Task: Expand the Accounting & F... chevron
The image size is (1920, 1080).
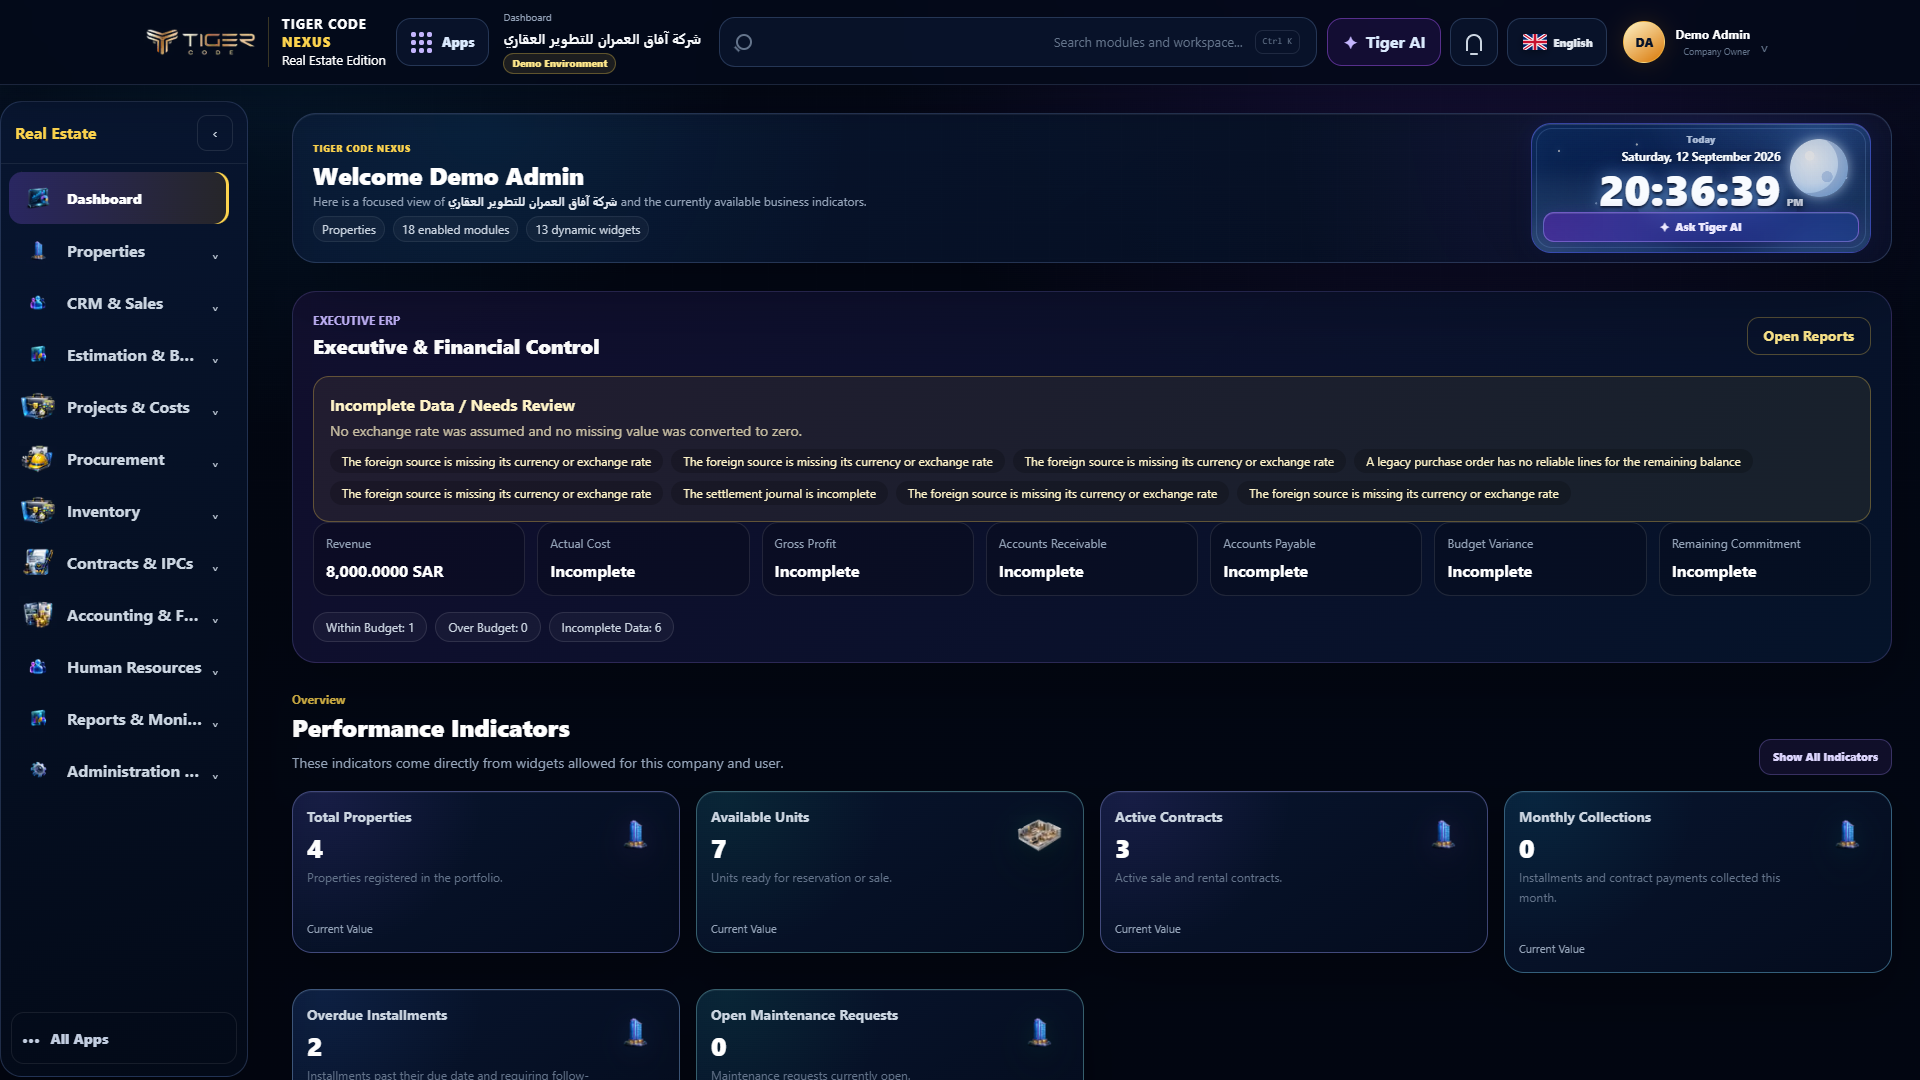Action: point(215,621)
